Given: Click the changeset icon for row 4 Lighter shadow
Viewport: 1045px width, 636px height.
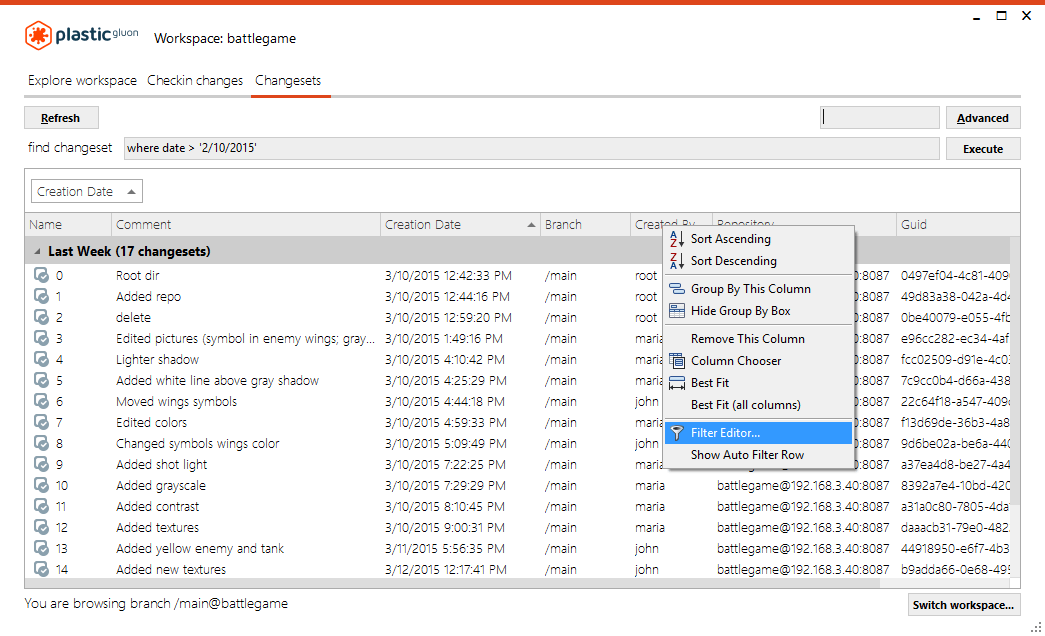Looking at the screenshot, I should 41,359.
